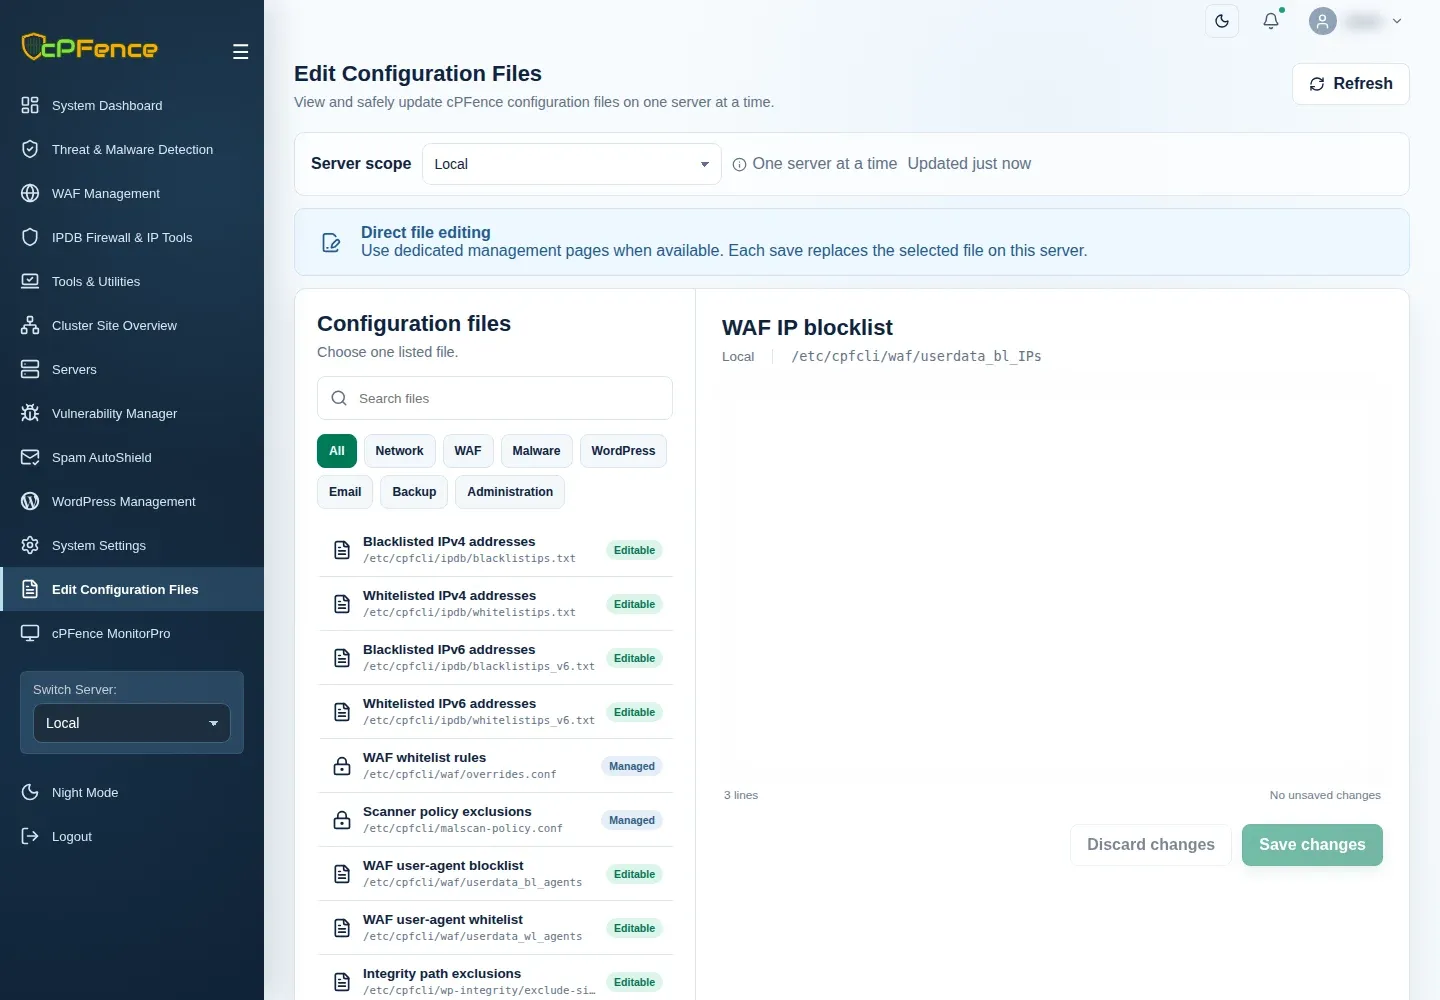Click the System Dashboard grid icon
1440x1000 pixels.
pos(30,105)
